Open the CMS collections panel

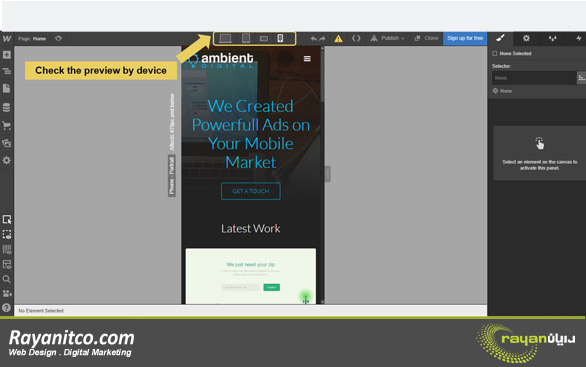[7, 107]
